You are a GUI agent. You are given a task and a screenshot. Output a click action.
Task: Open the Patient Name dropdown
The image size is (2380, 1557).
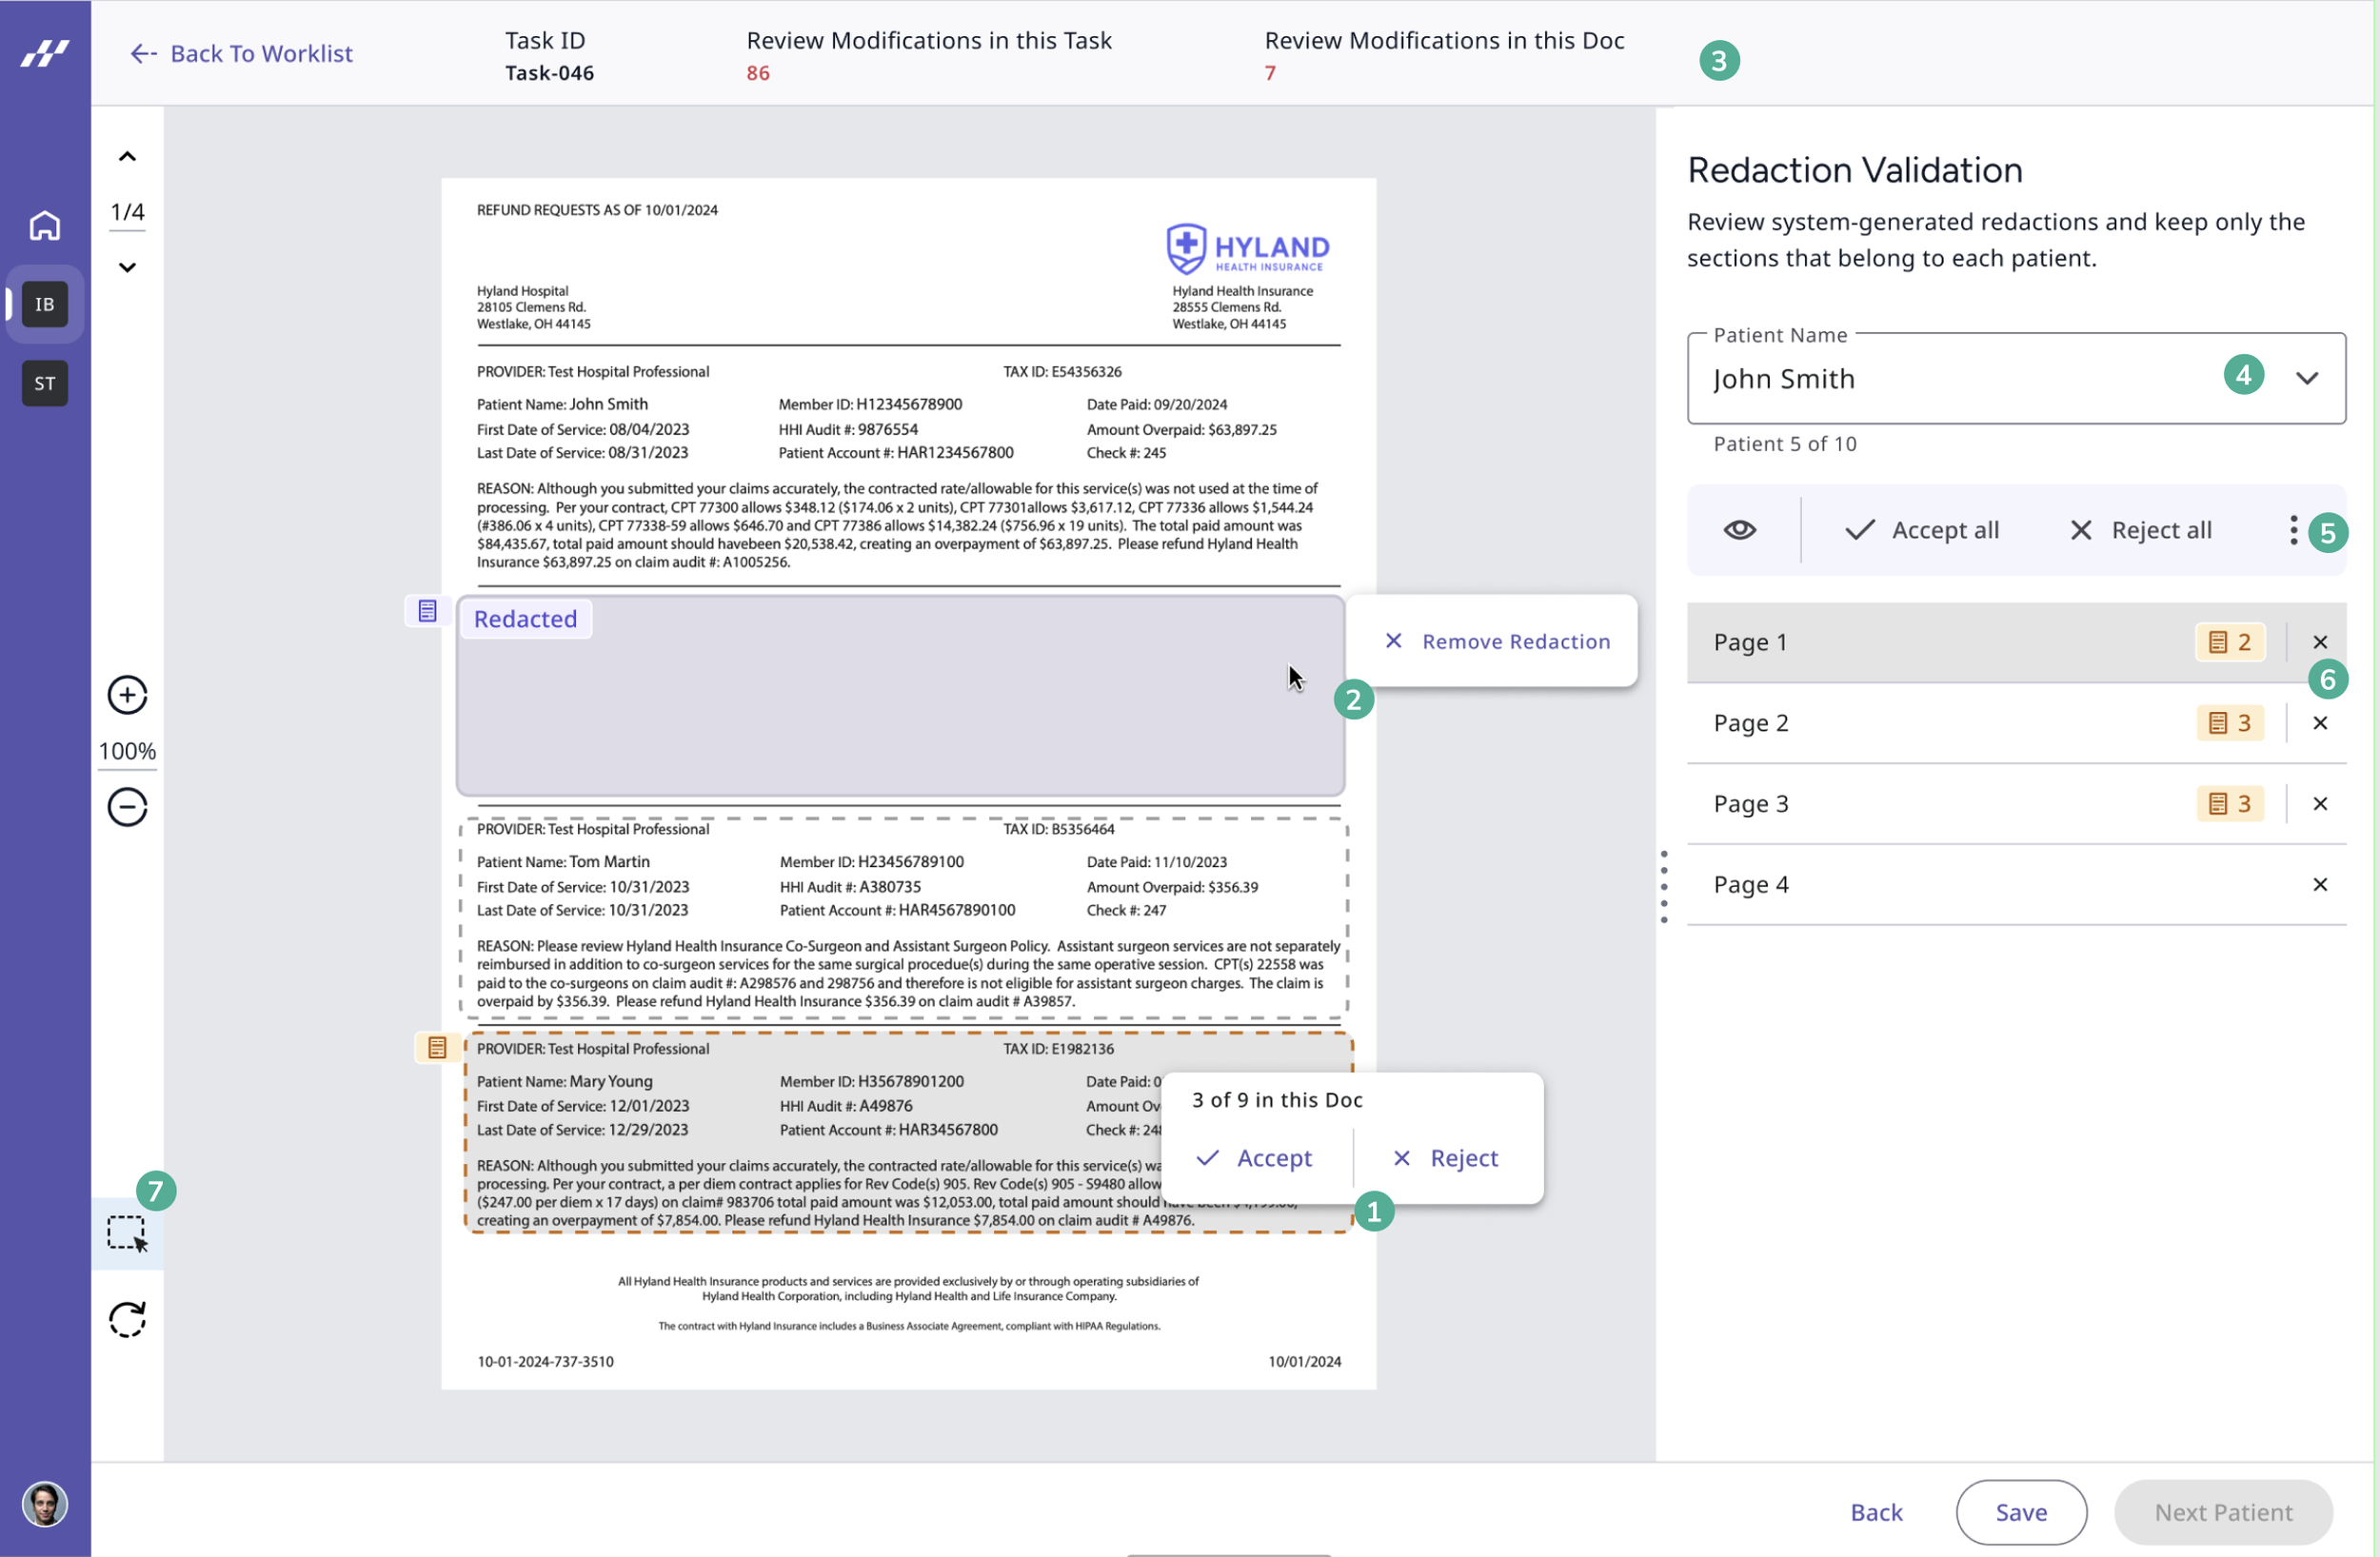2306,379
